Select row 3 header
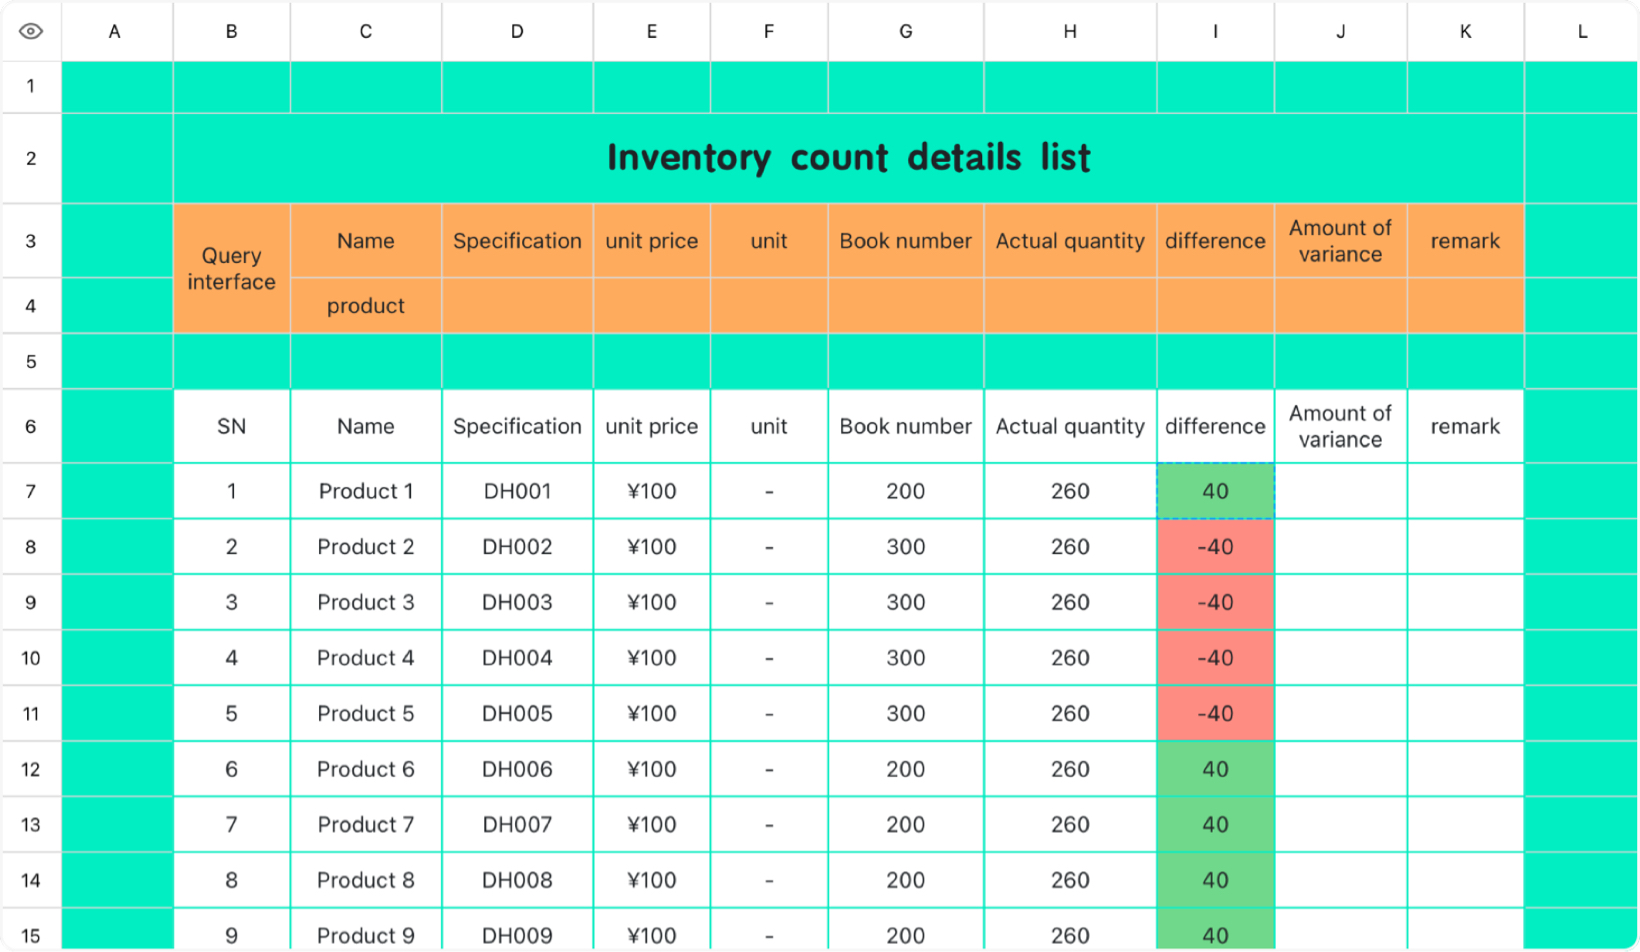Screen dimensions: 1640x952 31,241
